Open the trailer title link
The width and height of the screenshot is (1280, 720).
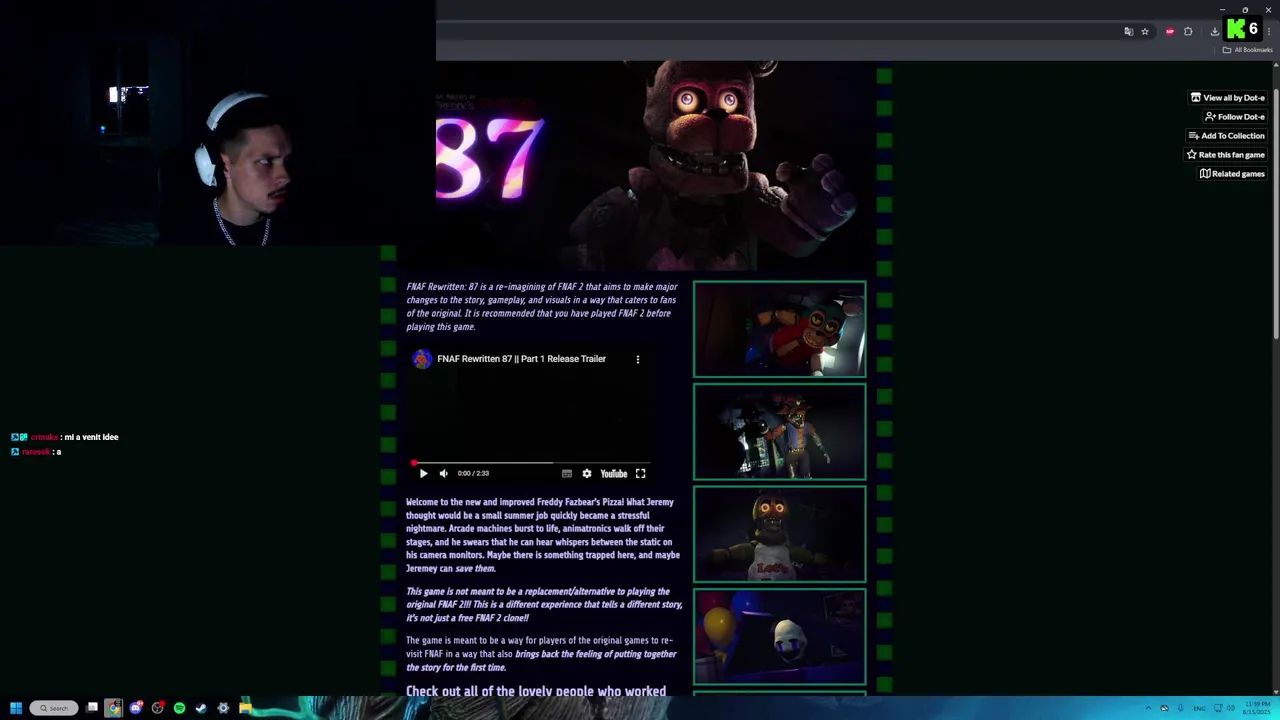[521, 359]
